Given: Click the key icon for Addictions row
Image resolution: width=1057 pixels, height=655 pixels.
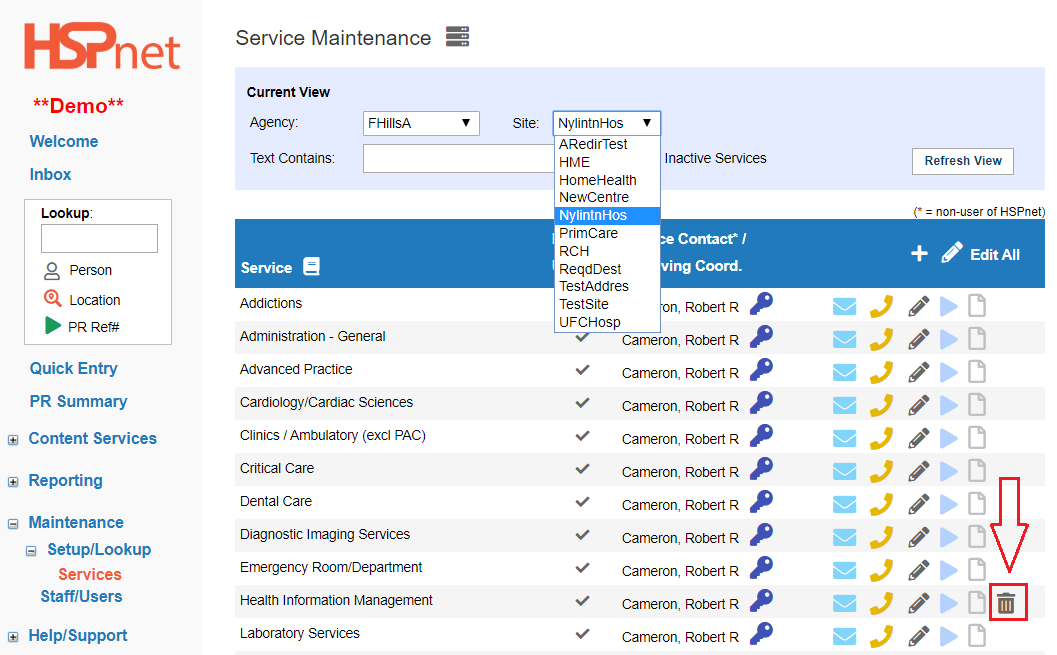Looking at the screenshot, I should [761, 303].
